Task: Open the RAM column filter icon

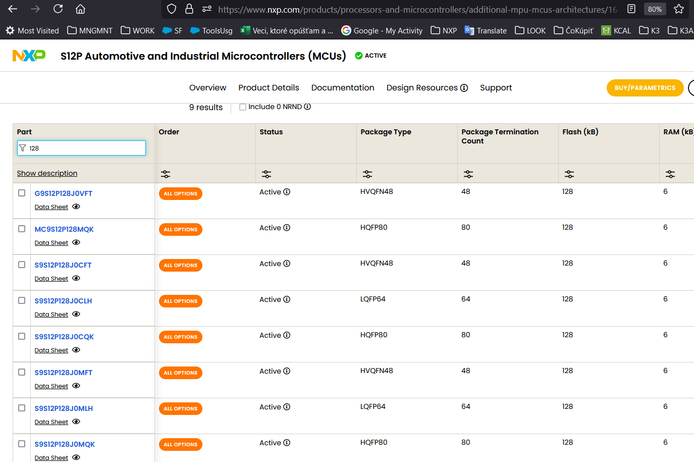Action: (670, 174)
